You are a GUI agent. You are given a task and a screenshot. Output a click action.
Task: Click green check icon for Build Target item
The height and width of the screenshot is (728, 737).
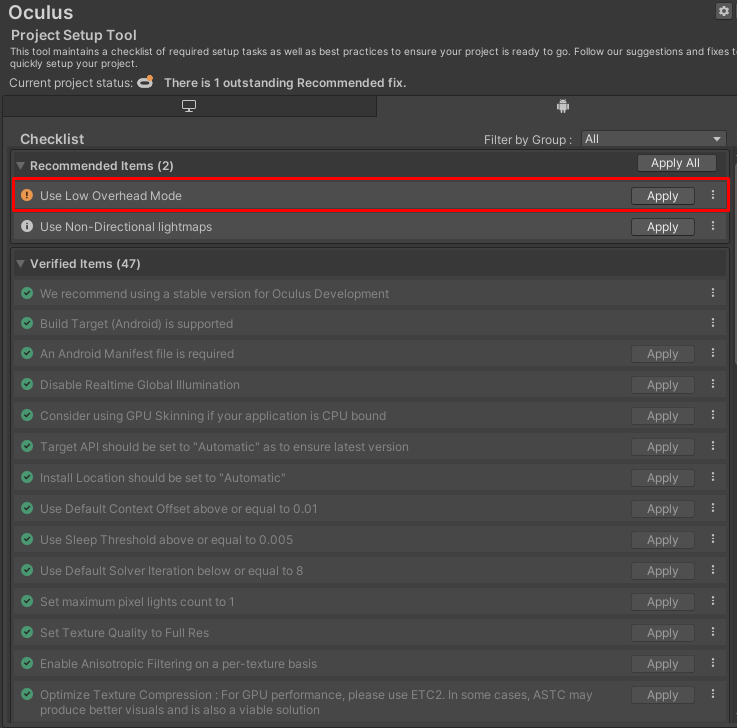tap(27, 324)
